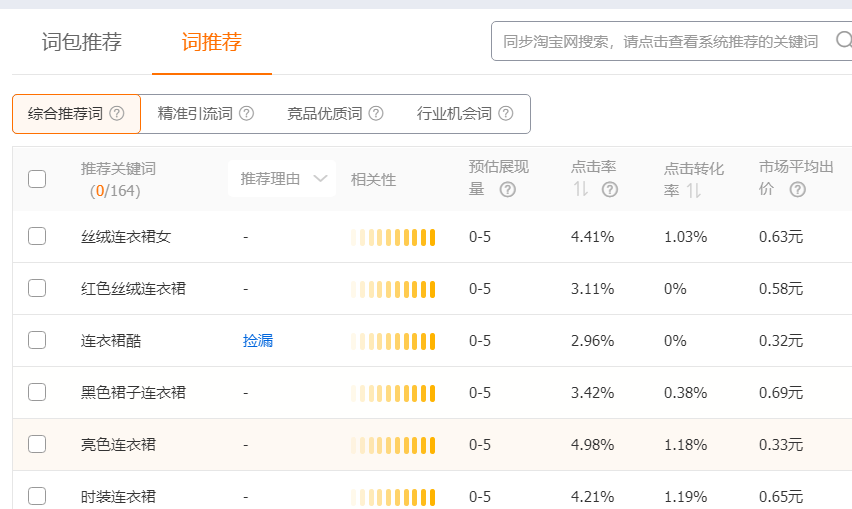This screenshot has width=852, height=509.
Task: Check the box for 丝绒连衣裙女
Action: point(37,237)
